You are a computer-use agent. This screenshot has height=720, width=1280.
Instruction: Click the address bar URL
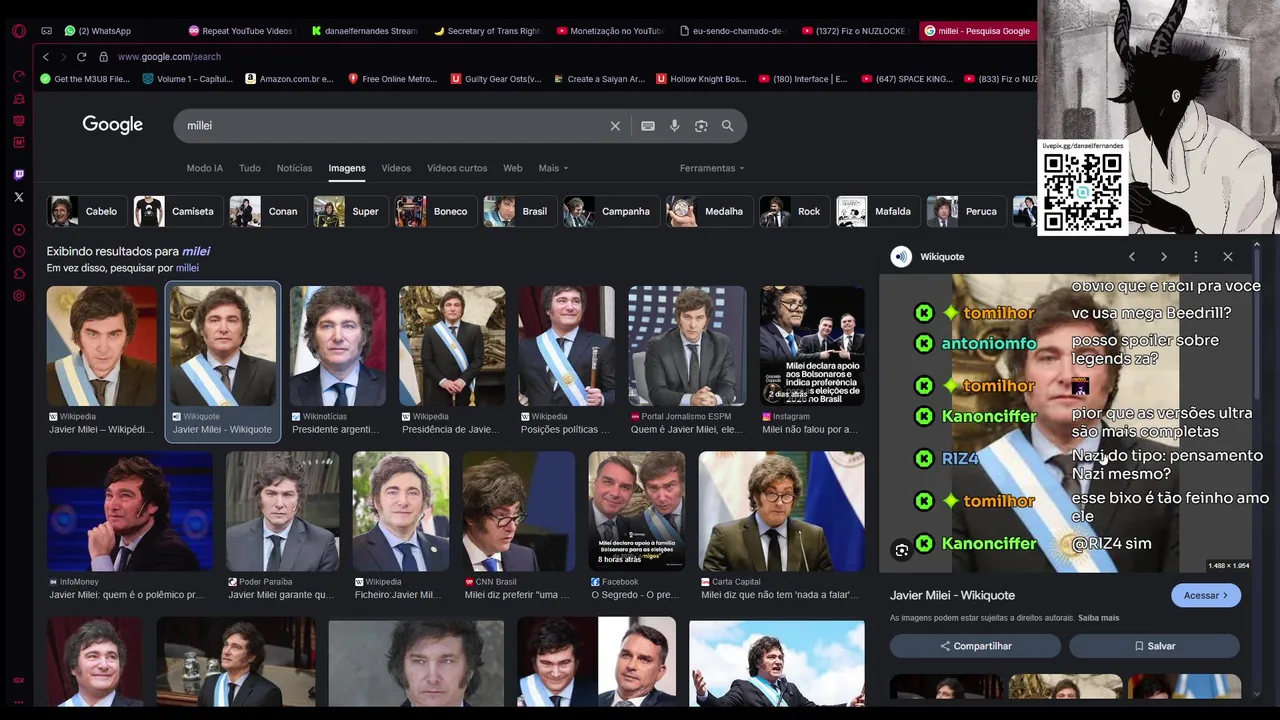point(169,57)
